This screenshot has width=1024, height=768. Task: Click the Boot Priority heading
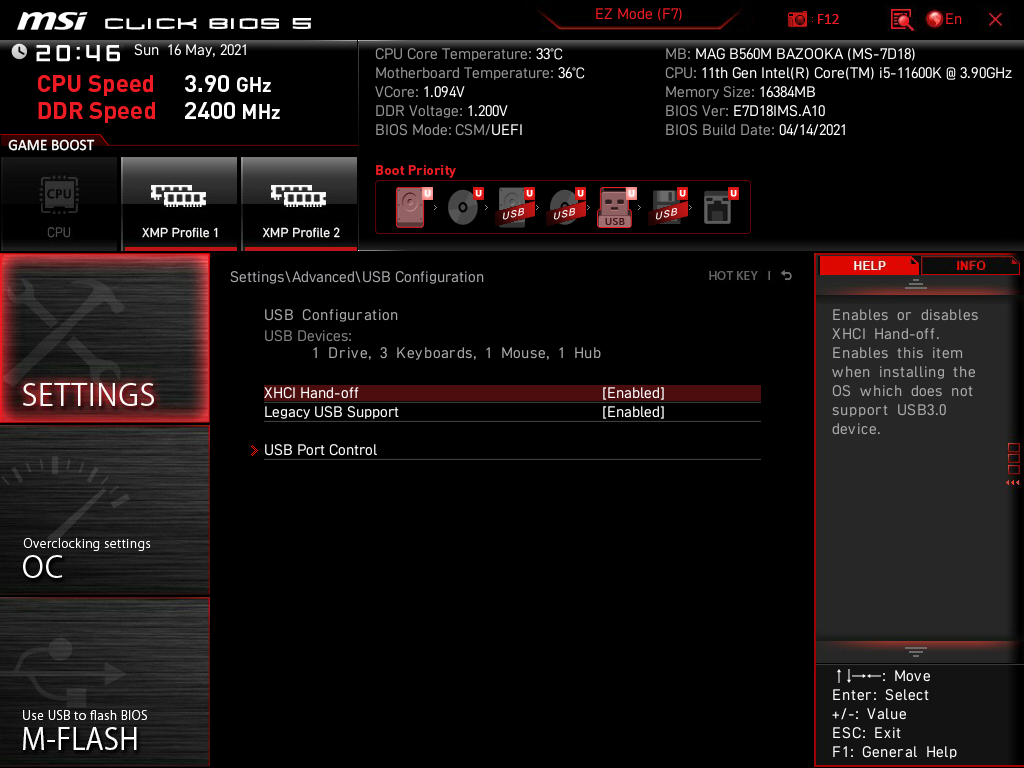pos(415,170)
